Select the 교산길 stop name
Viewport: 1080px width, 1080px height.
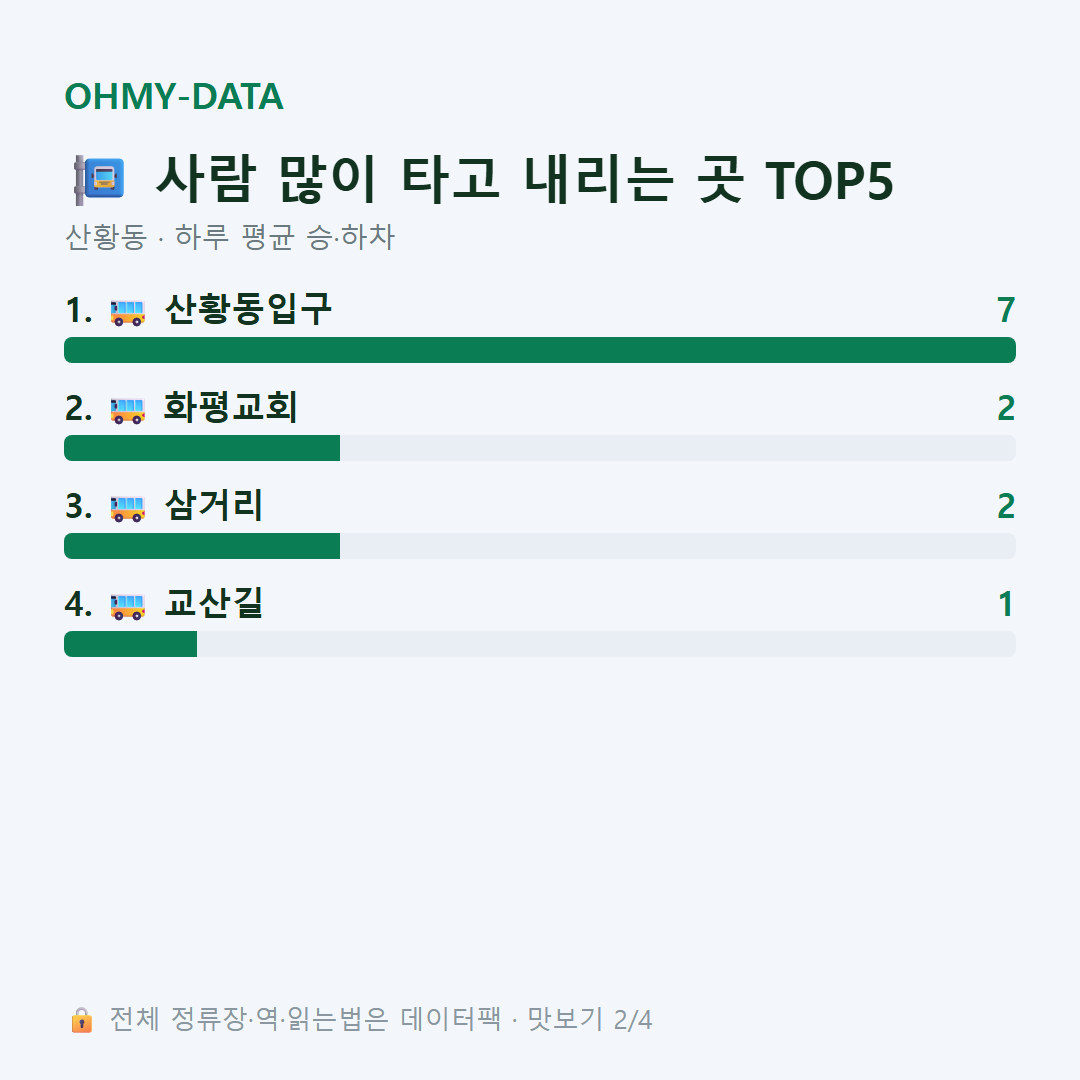point(214,603)
